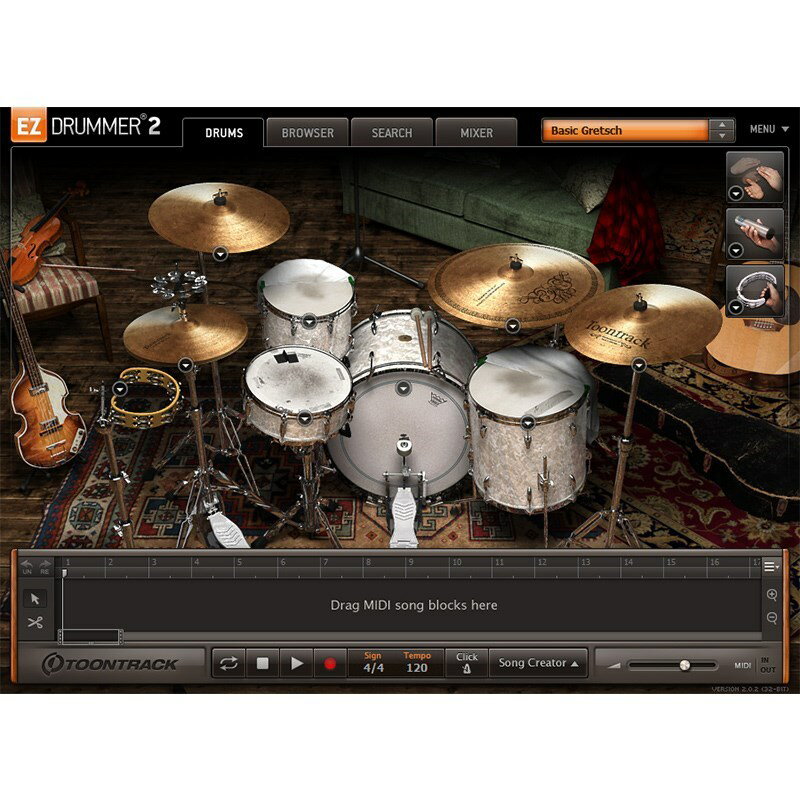Viewport: 800px width, 800px height.
Task: Open the Menu dropdown
Action: (769, 130)
